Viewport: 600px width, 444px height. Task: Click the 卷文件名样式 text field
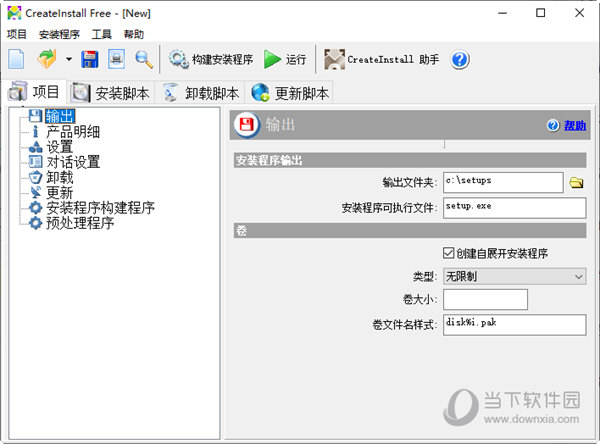coord(515,325)
